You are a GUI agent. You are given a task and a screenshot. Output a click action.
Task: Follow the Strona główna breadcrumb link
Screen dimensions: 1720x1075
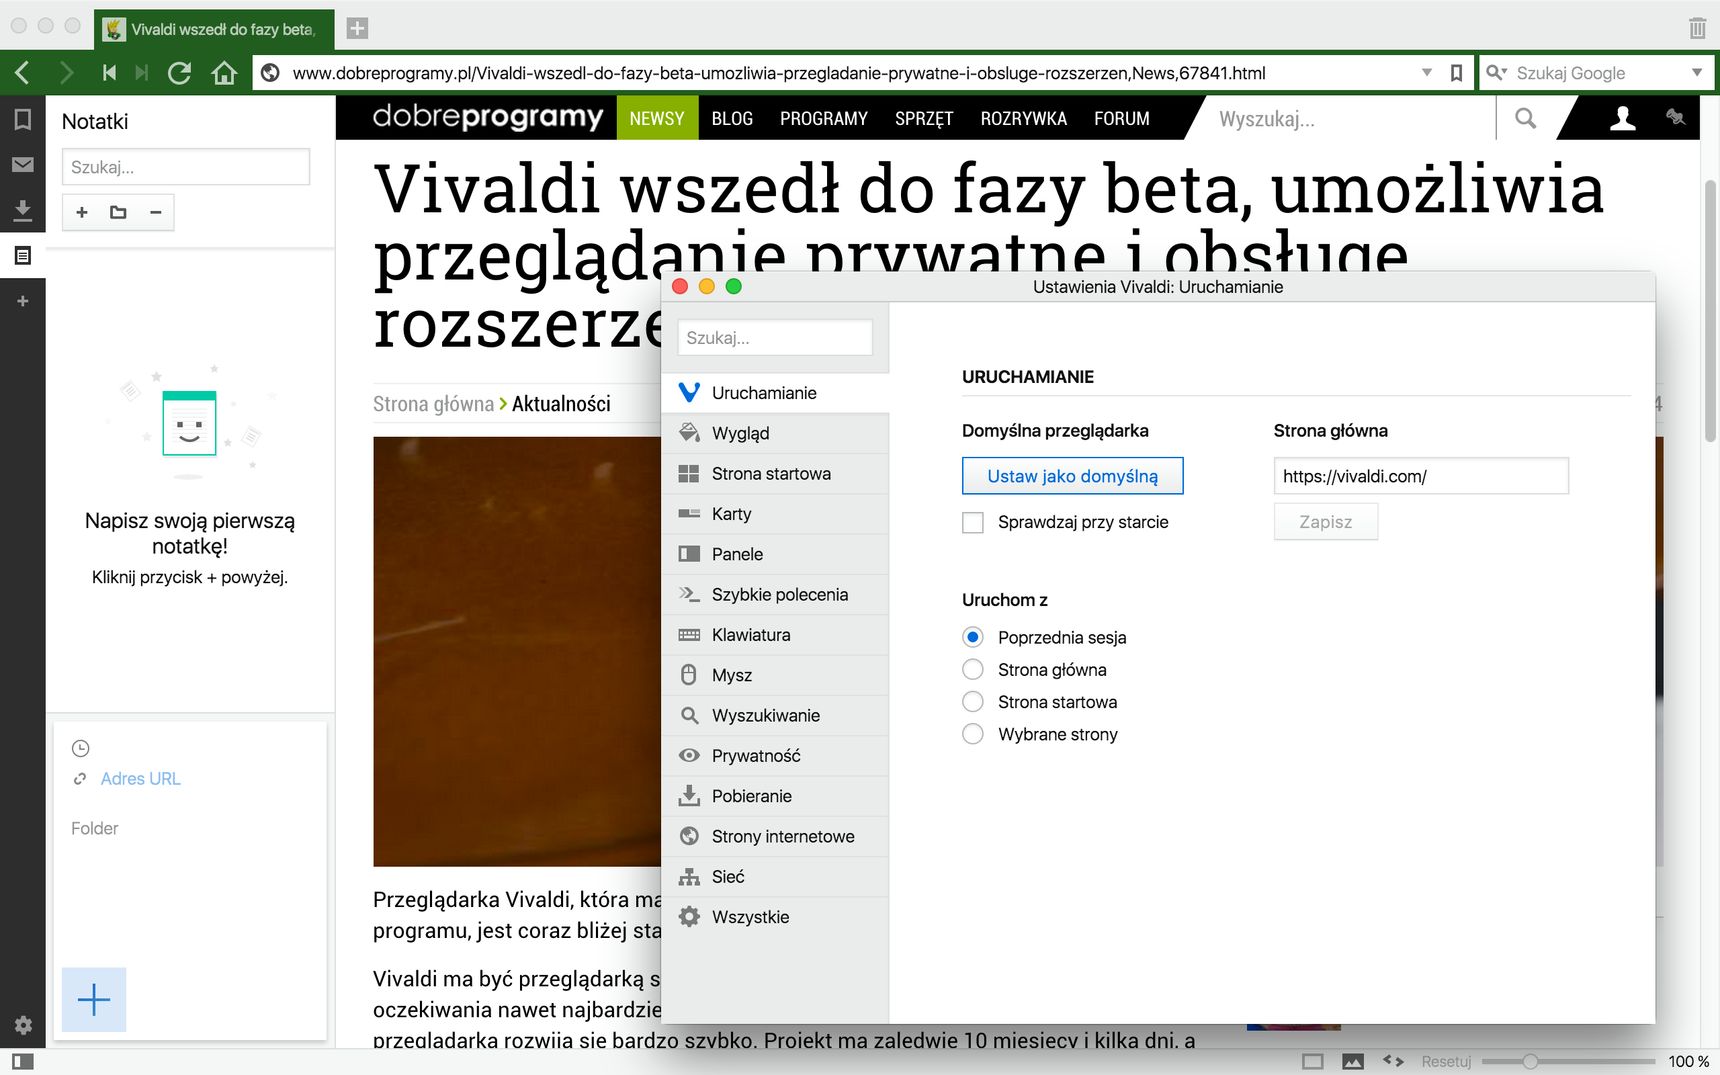tap(433, 404)
